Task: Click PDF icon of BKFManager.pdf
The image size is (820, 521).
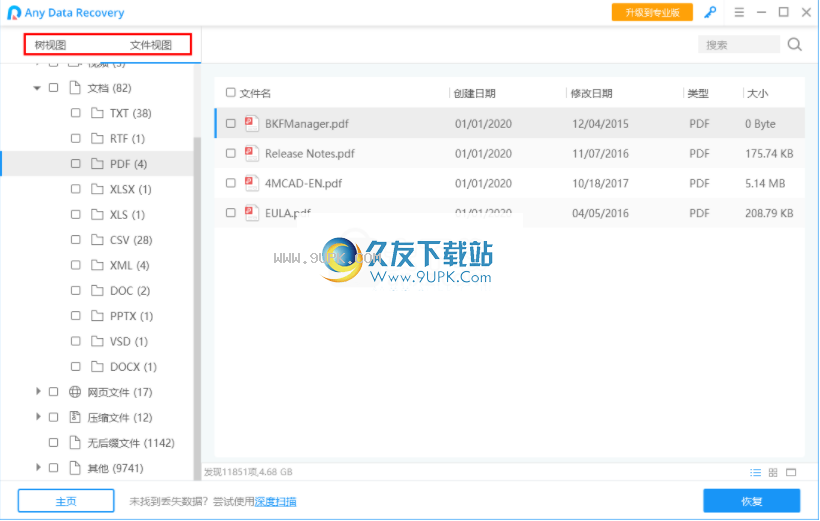Action: pos(252,123)
